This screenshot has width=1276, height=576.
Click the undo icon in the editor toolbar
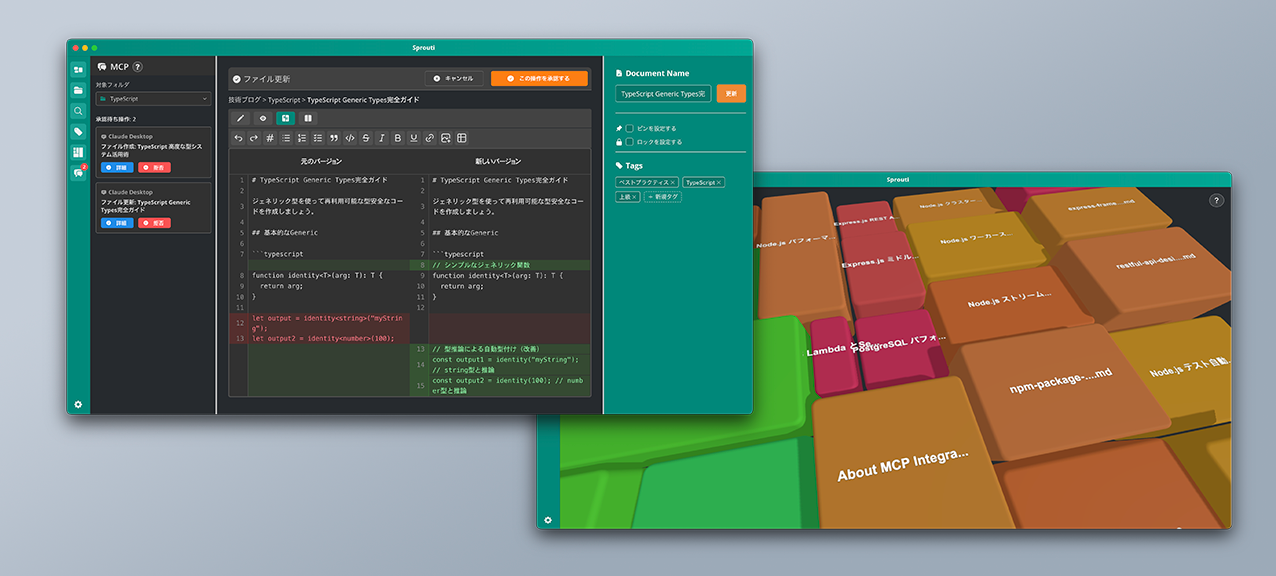pos(238,138)
